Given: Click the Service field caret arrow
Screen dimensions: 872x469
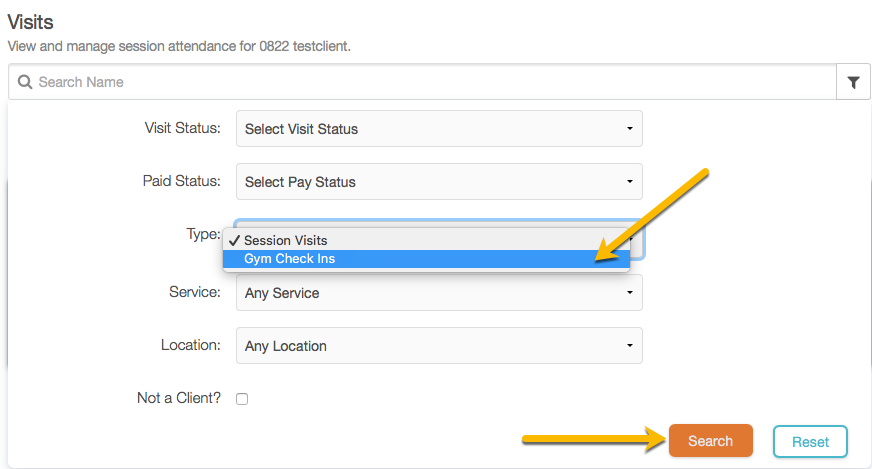Looking at the screenshot, I should click(629, 293).
